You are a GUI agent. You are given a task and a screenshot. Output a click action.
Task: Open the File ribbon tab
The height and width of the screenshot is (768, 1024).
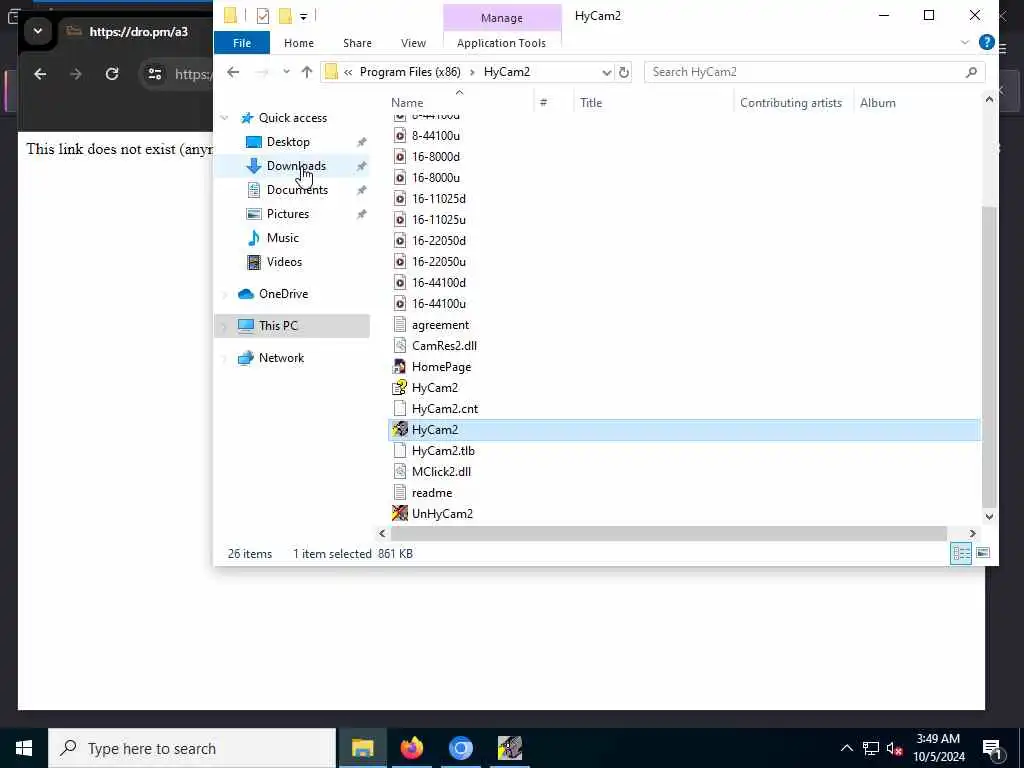tap(242, 43)
